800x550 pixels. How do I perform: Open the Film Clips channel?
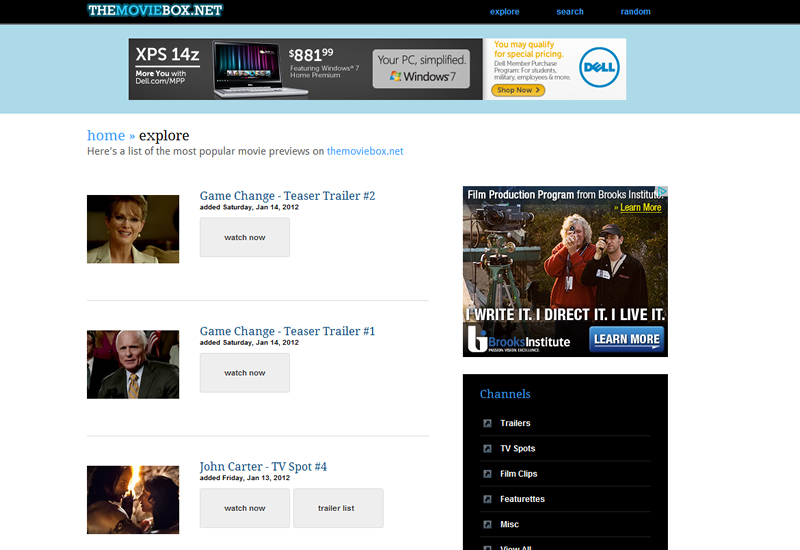pyautogui.click(x=518, y=473)
